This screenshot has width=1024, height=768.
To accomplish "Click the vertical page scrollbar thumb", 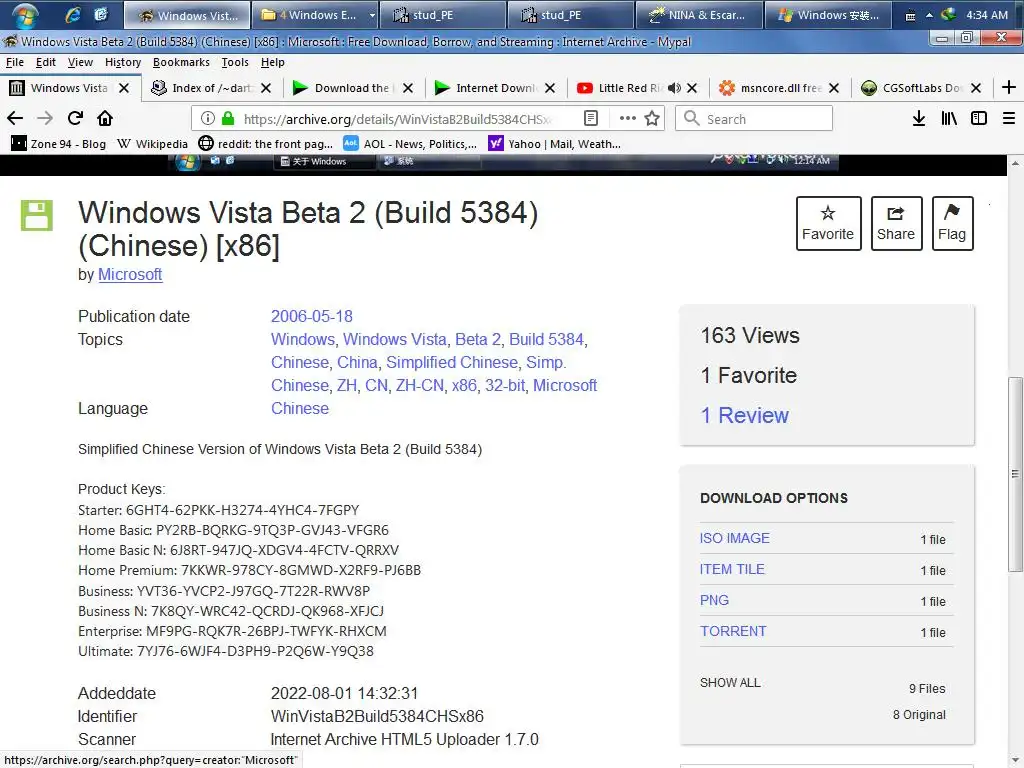I will tap(1015, 473).
